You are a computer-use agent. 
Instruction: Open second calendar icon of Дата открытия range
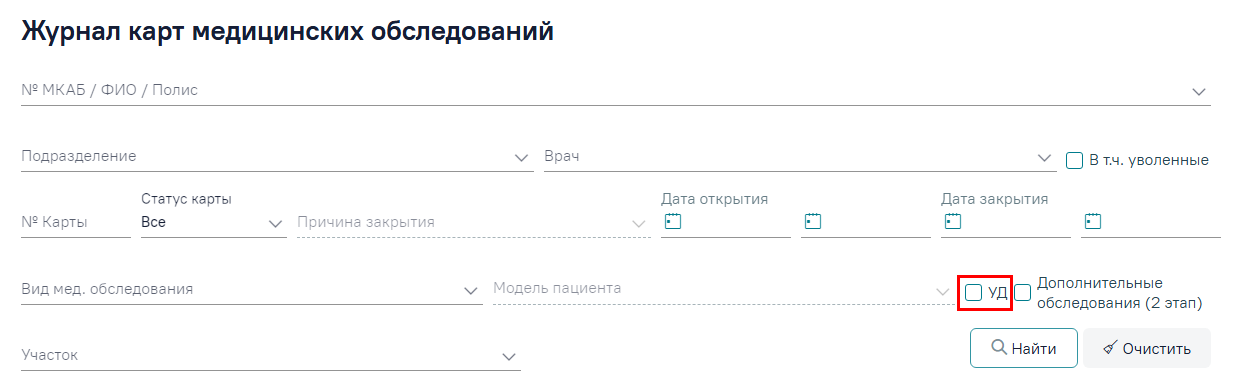(813, 221)
